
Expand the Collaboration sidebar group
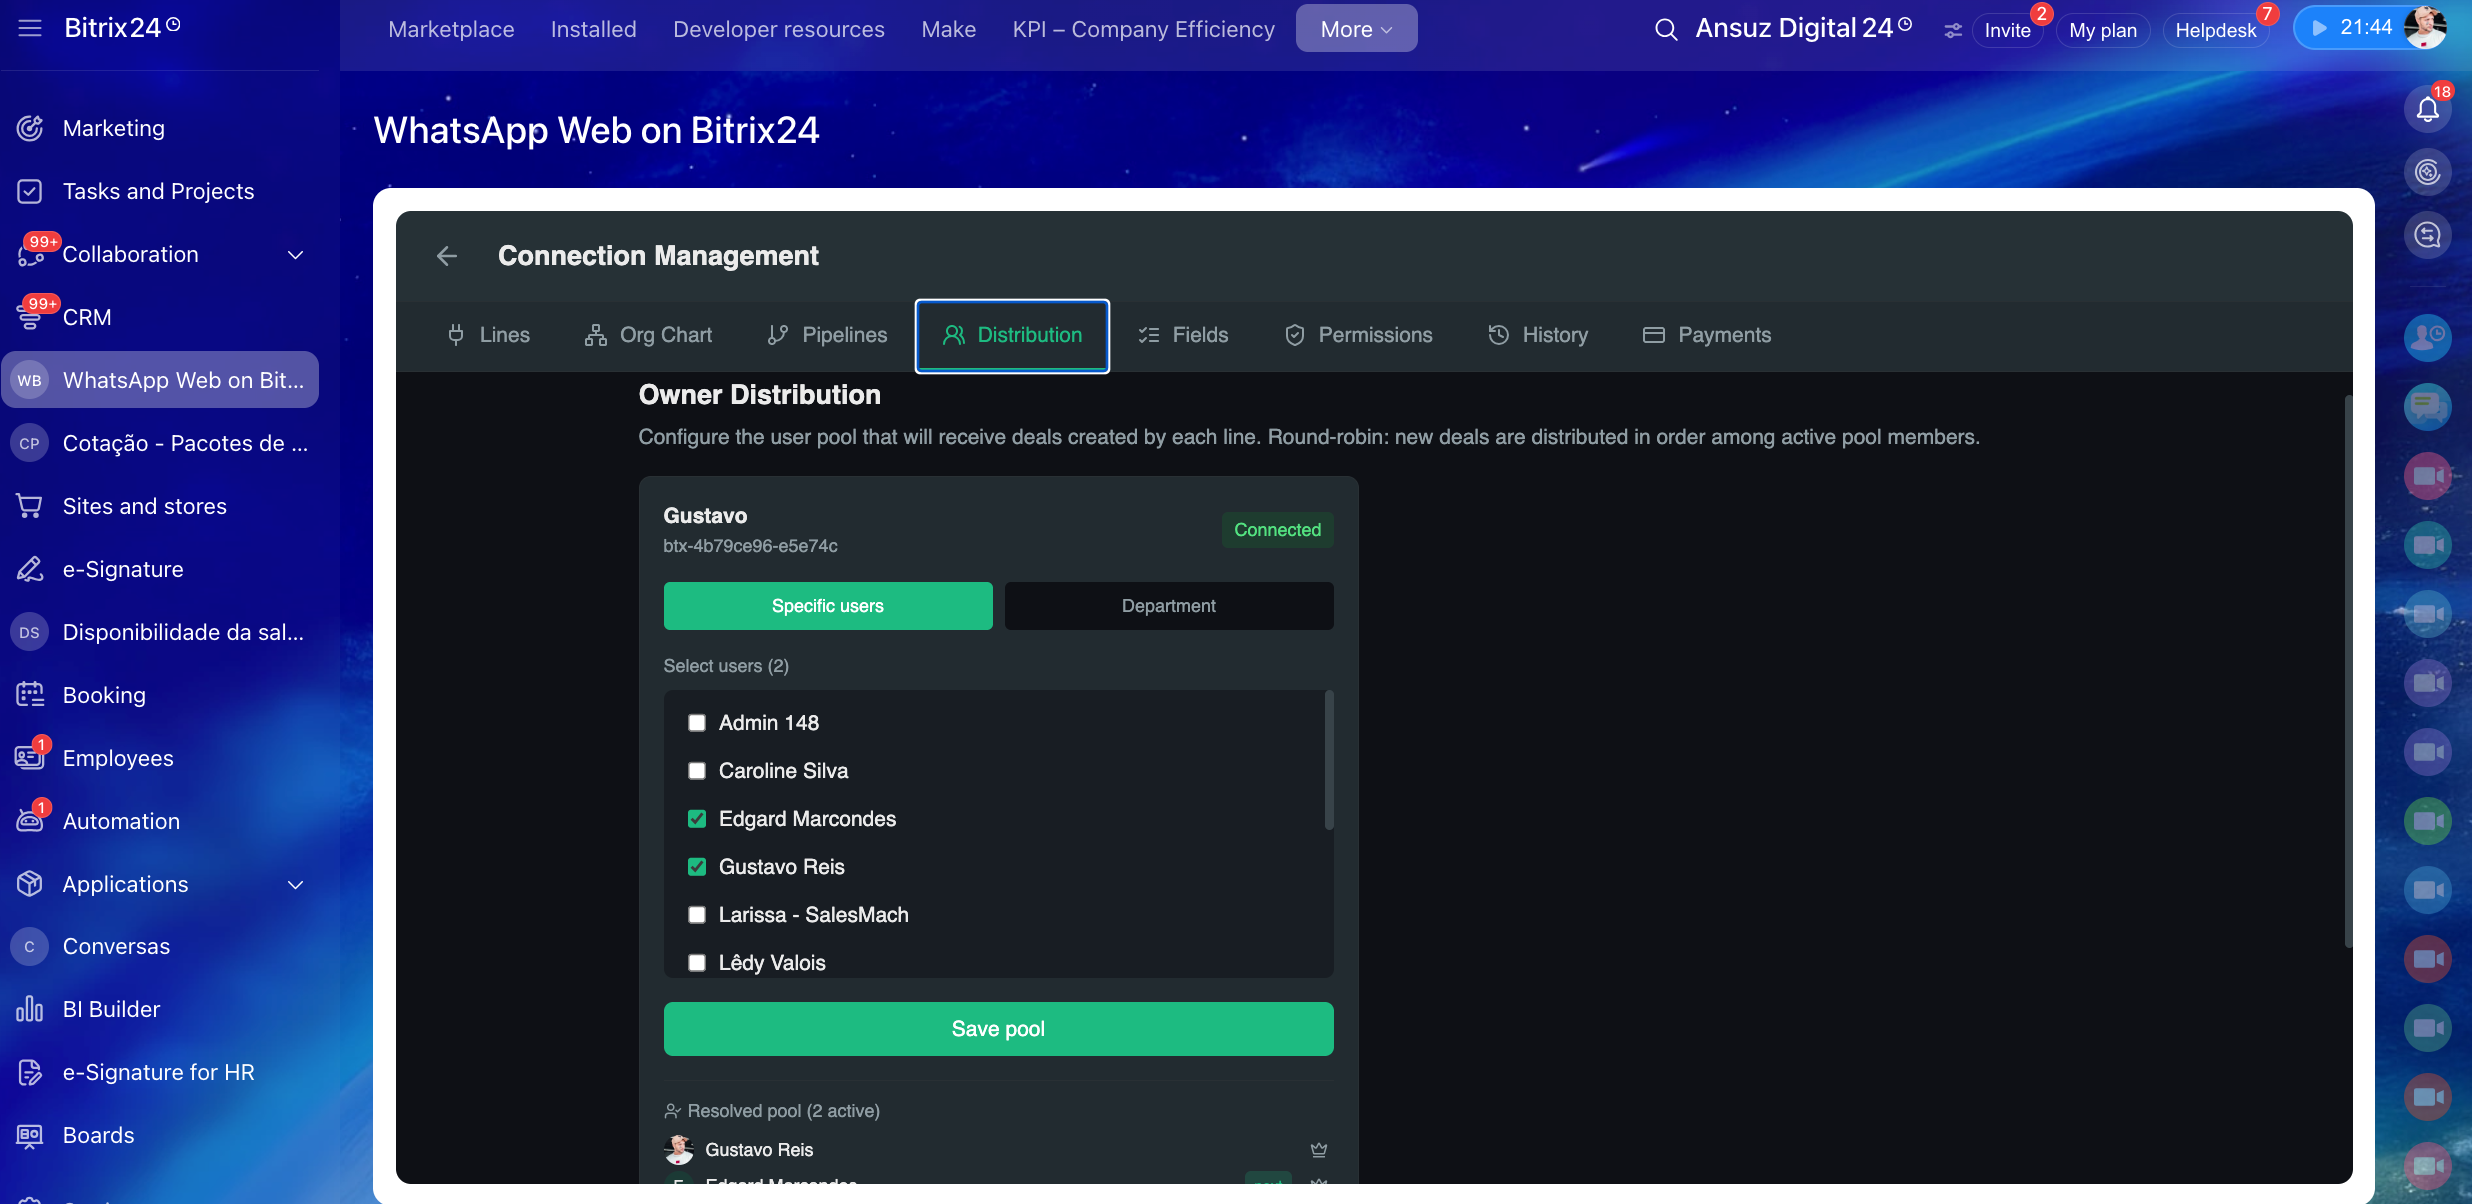[296, 255]
